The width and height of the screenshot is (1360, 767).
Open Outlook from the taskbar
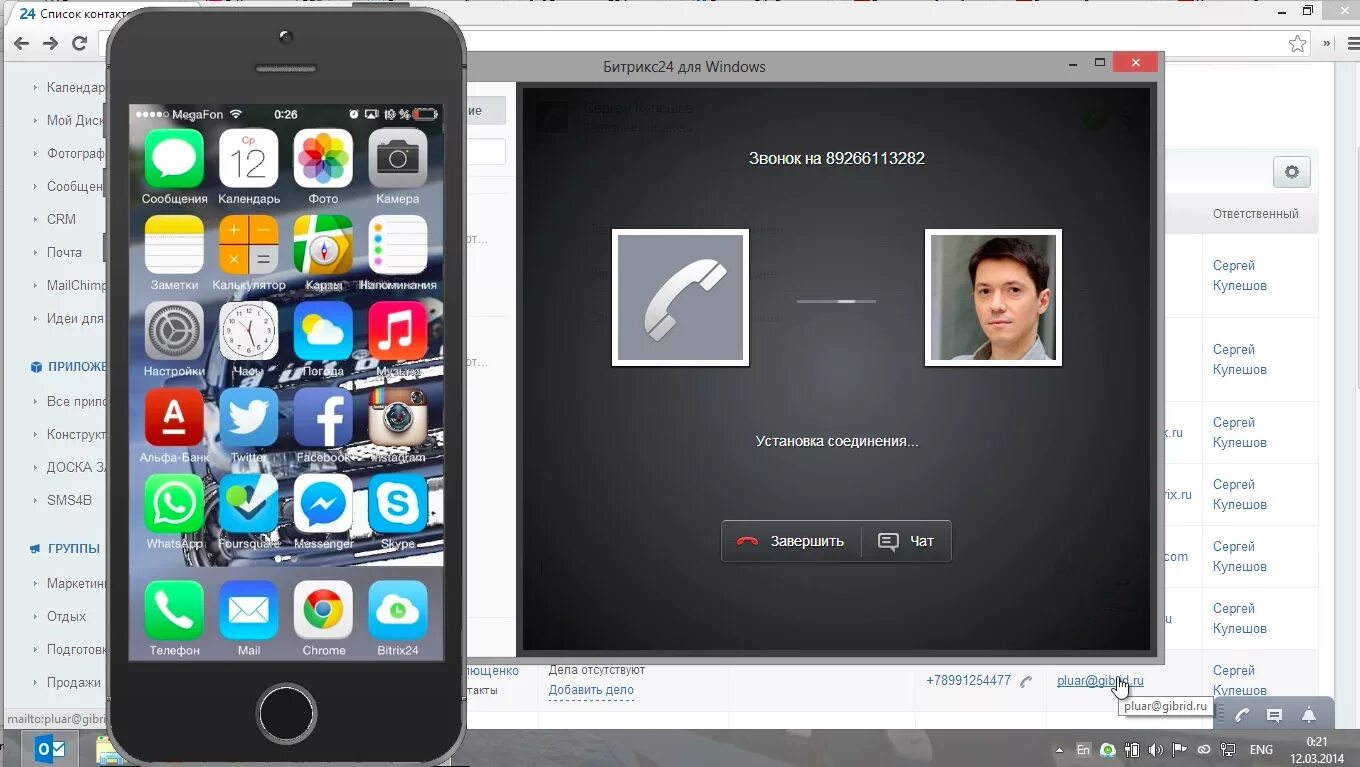50,749
